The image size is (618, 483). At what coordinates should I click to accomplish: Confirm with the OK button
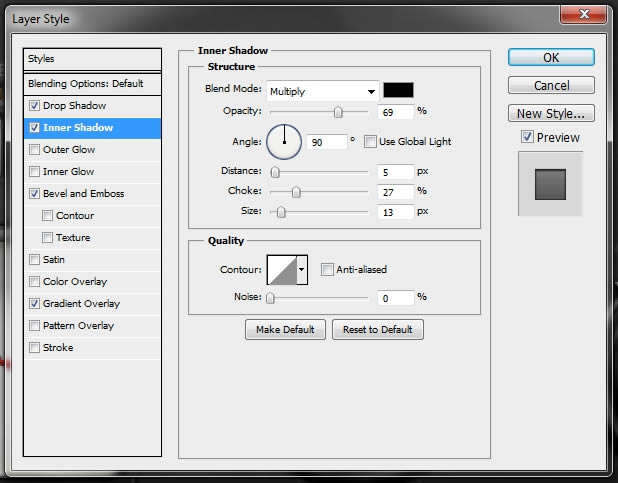click(x=551, y=58)
